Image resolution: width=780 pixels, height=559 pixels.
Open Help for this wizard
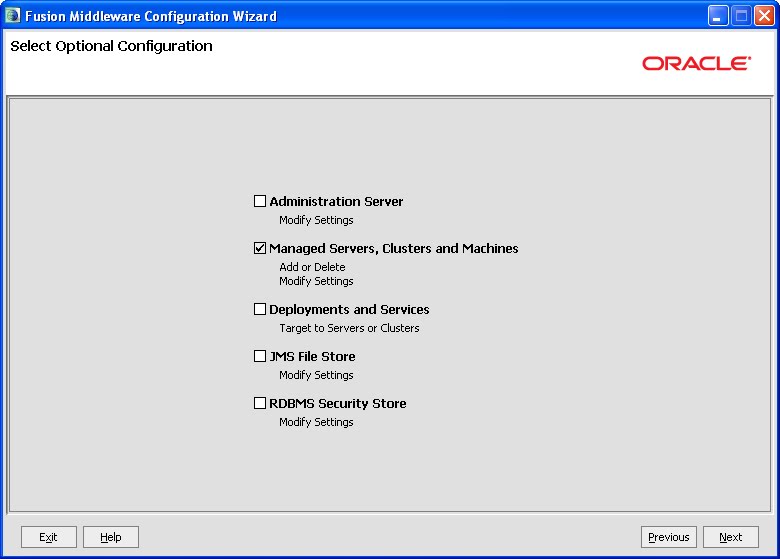coord(110,537)
